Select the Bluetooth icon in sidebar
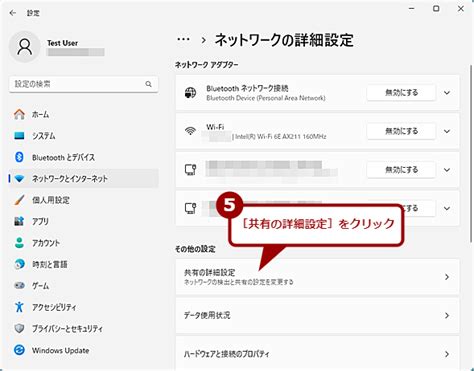 (x=19, y=157)
